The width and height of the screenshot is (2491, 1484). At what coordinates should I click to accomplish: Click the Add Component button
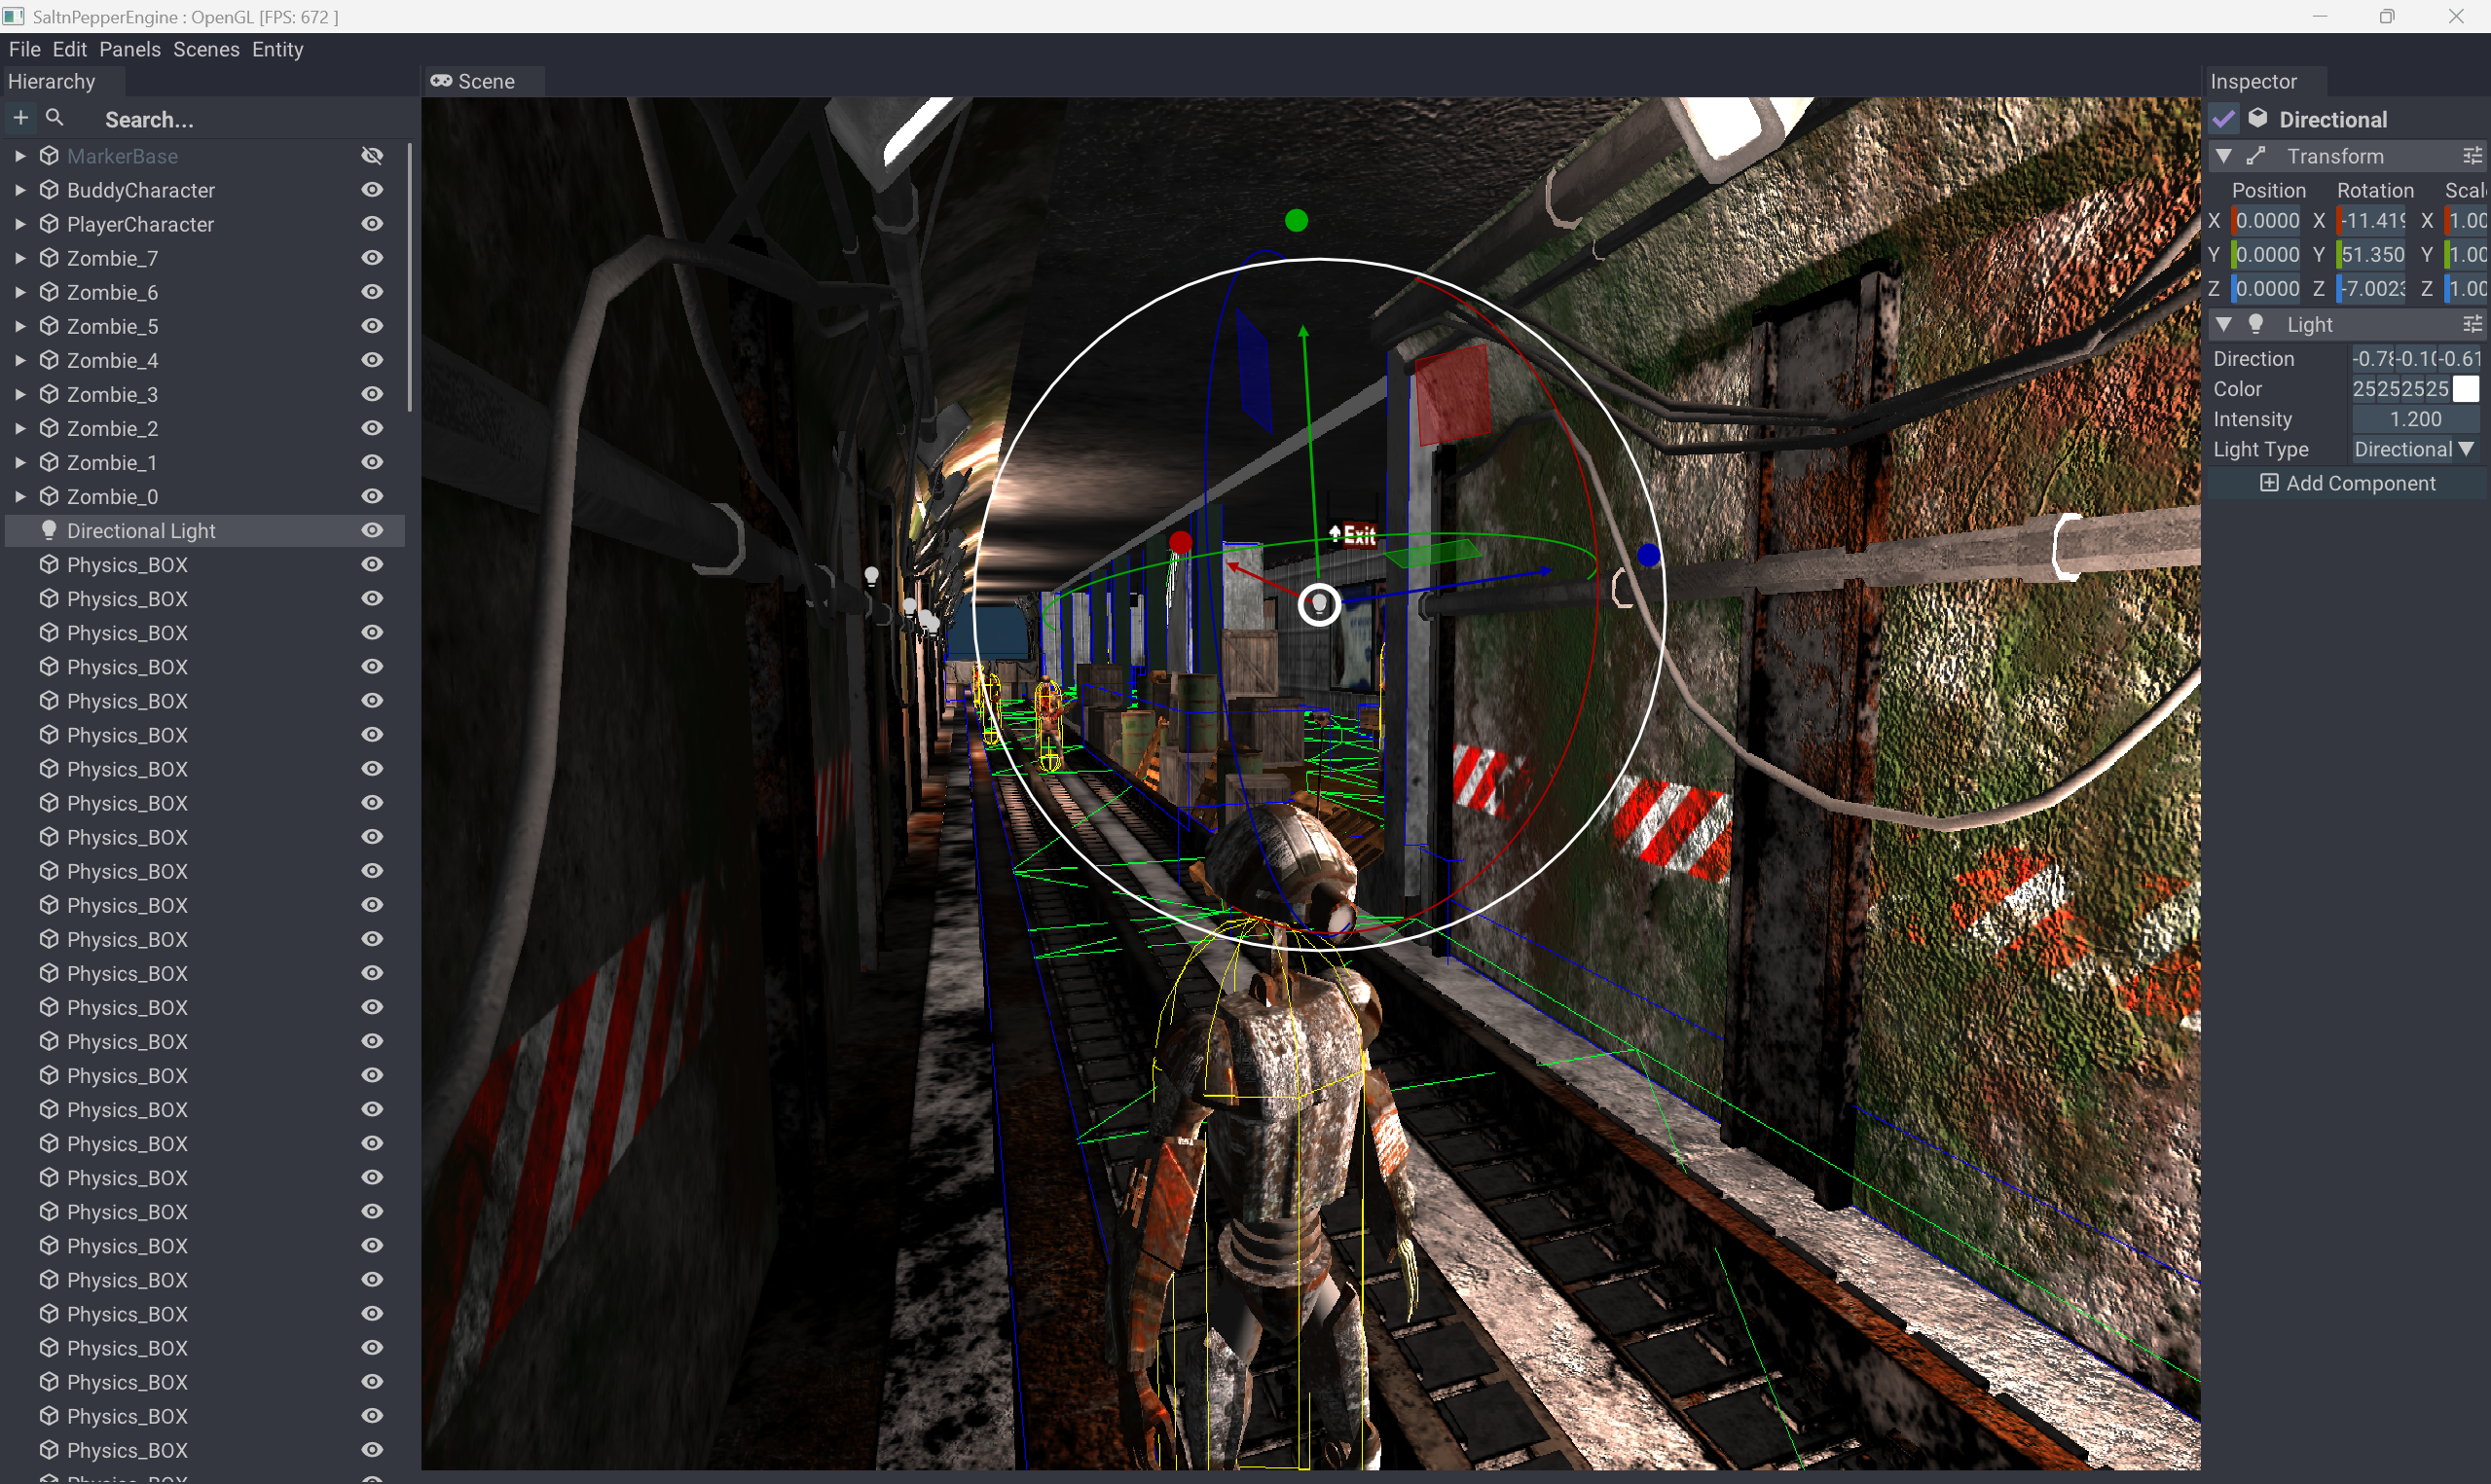[2346, 483]
